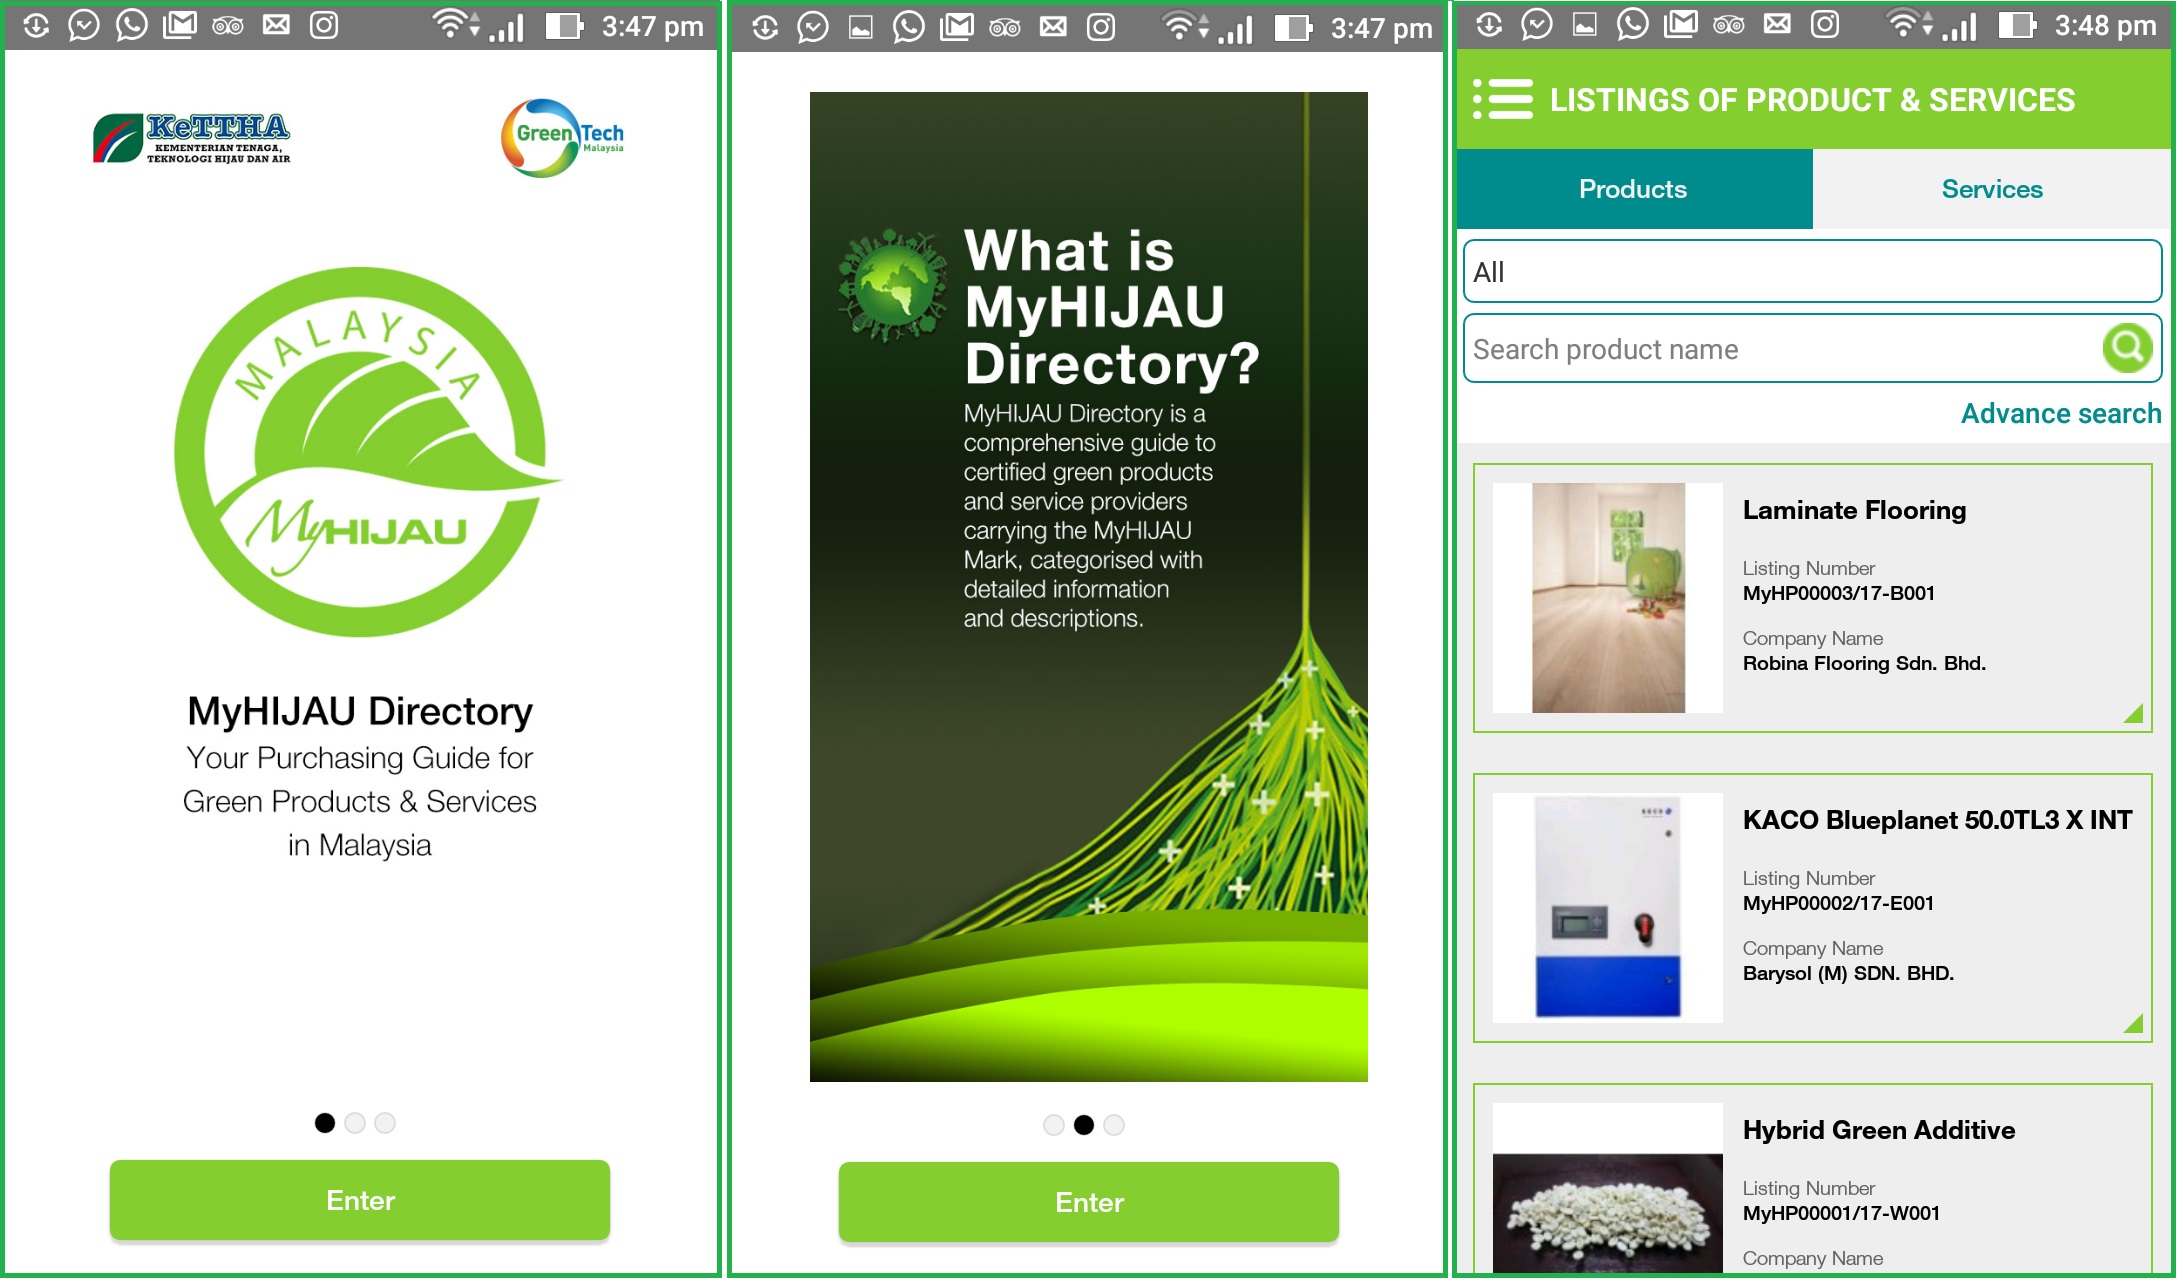Tap battery icon in second screen status bar

(x=1293, y=28)
